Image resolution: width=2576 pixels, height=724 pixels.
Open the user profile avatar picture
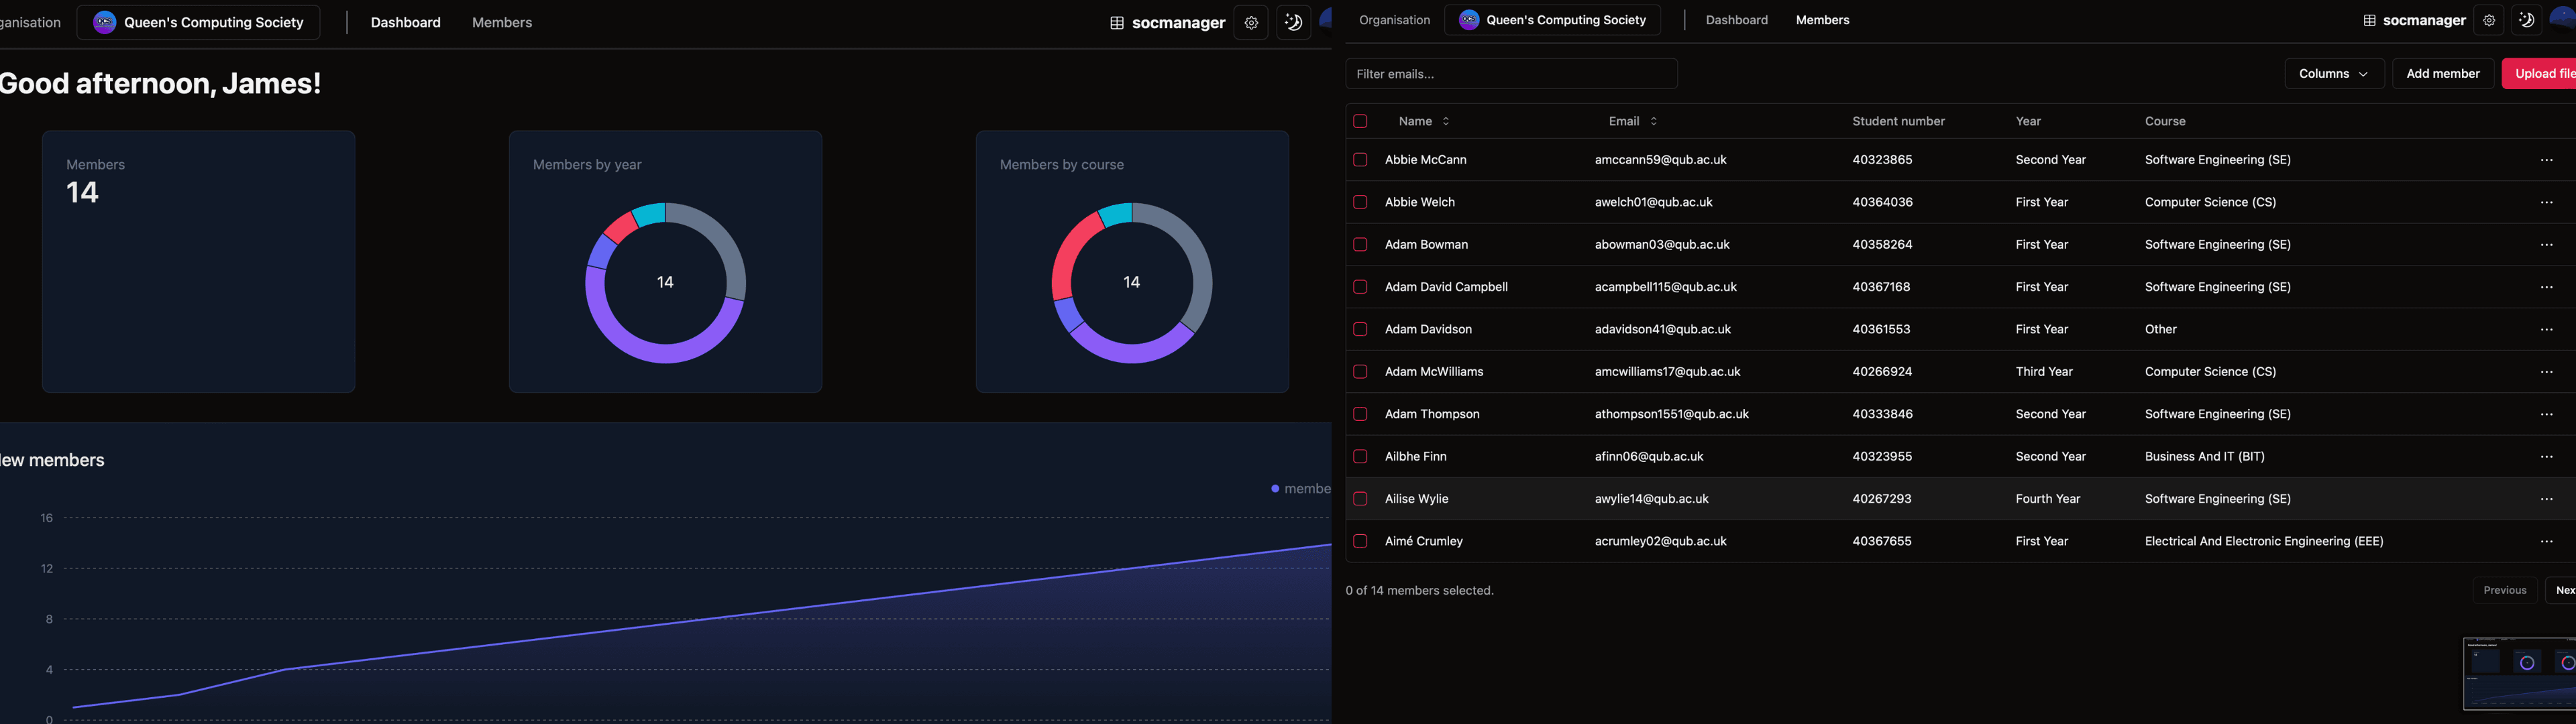2565,20
